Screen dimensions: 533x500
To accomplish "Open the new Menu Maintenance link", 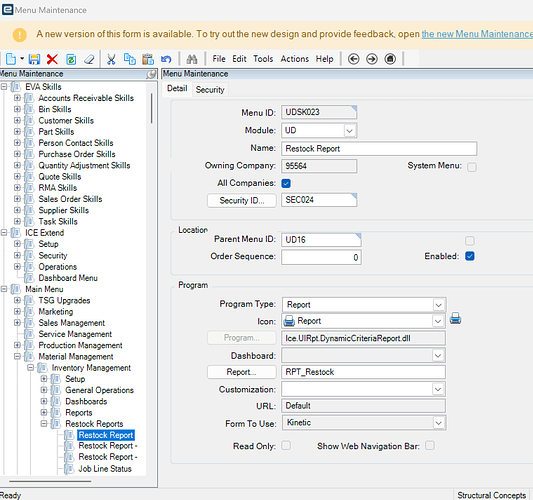I will 477,34.
